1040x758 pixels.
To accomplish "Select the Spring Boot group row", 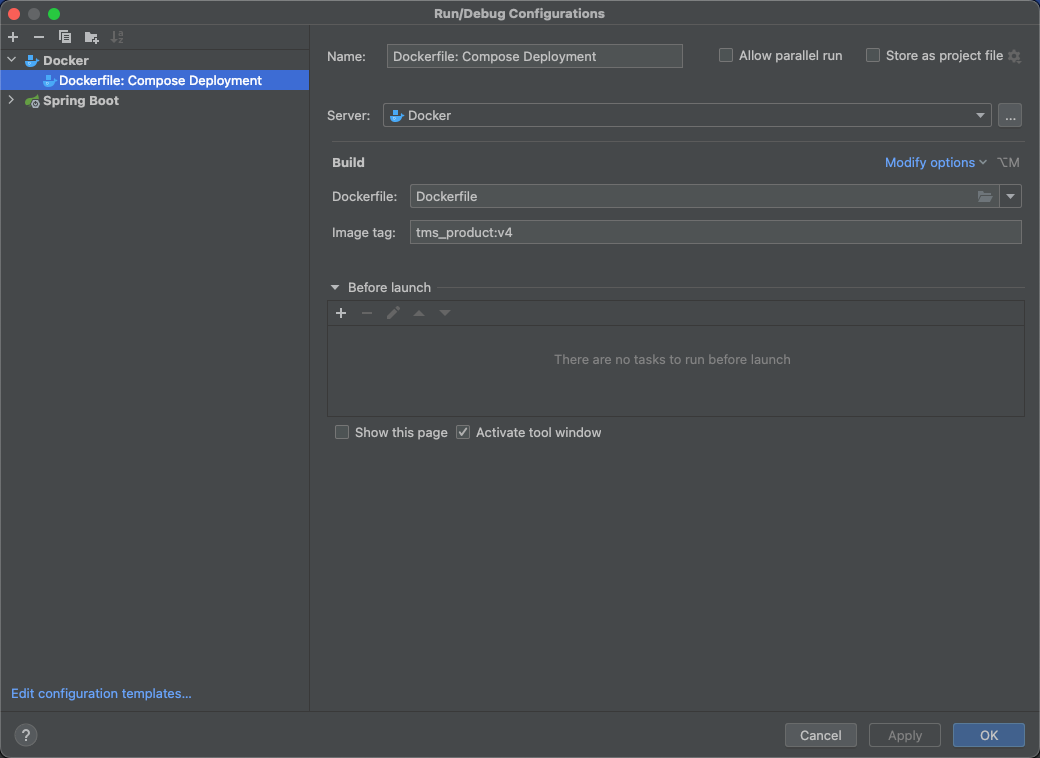I will point(155,101).
